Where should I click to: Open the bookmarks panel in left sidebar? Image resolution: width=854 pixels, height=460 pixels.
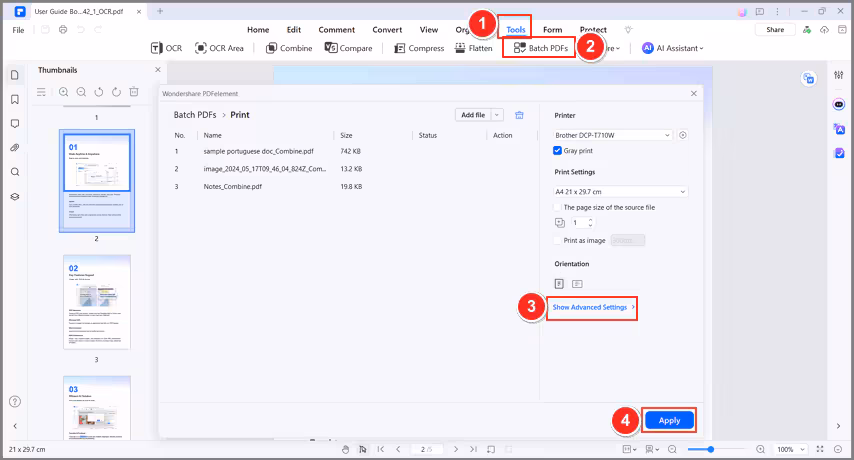click(15, 100)
